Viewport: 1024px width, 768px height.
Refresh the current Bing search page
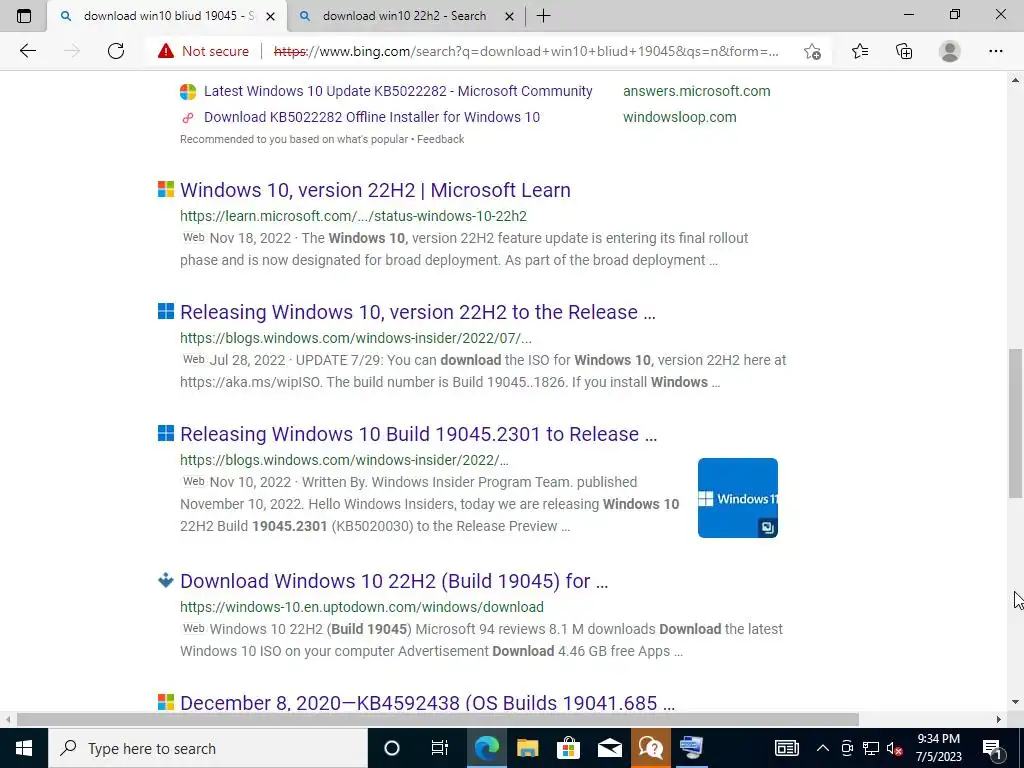[x=116, y=51]
